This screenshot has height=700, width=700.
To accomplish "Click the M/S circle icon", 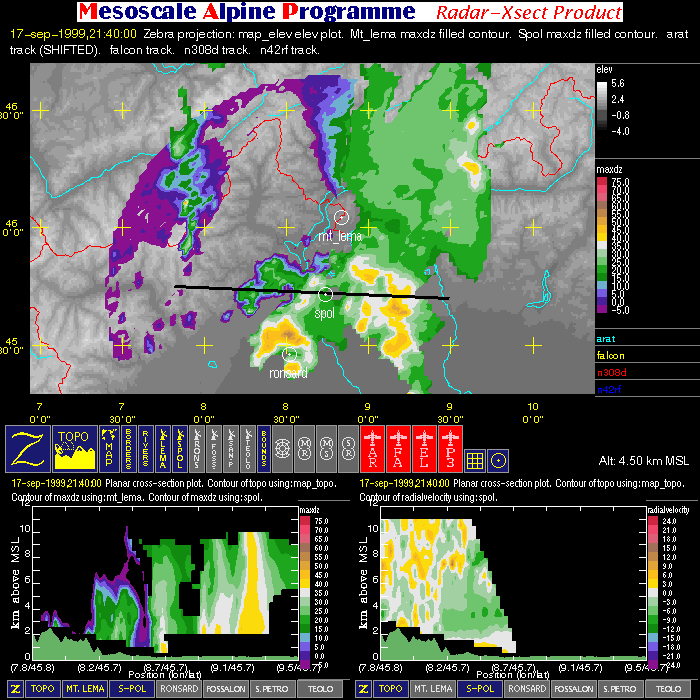I will tap(326, 449).
